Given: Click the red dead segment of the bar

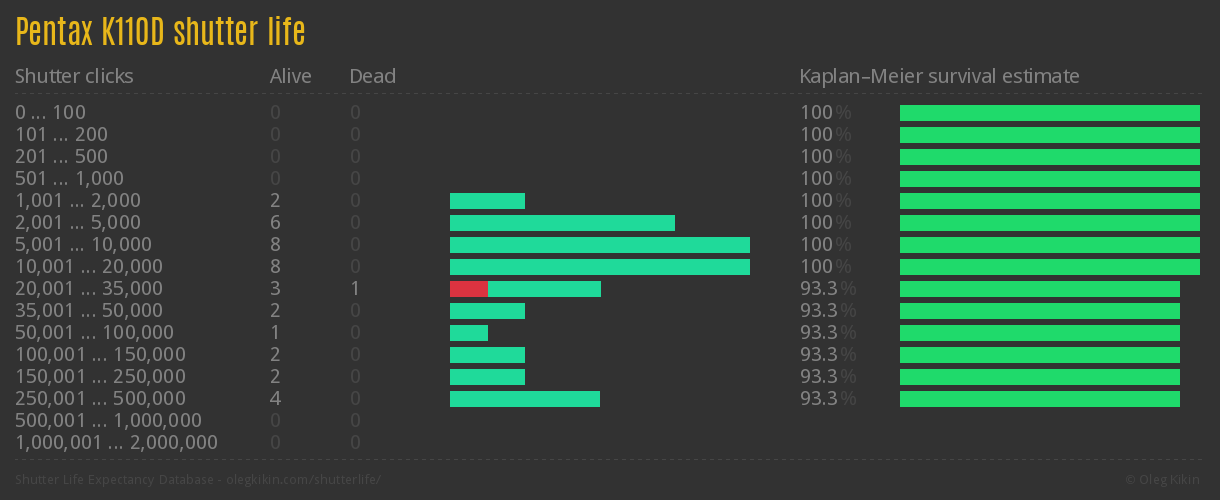Looking at the screenshot, I should 468,289.
